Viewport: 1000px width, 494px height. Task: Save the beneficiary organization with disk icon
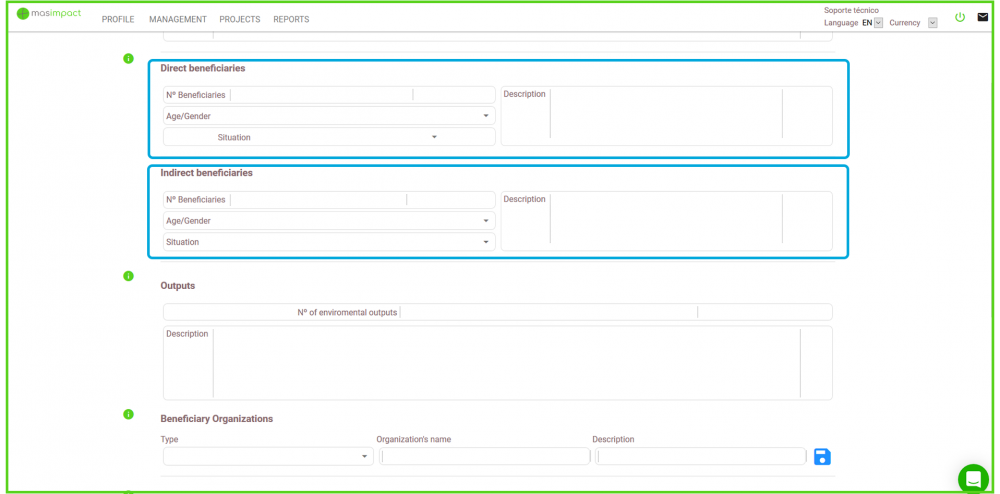(x=822, y=457)
